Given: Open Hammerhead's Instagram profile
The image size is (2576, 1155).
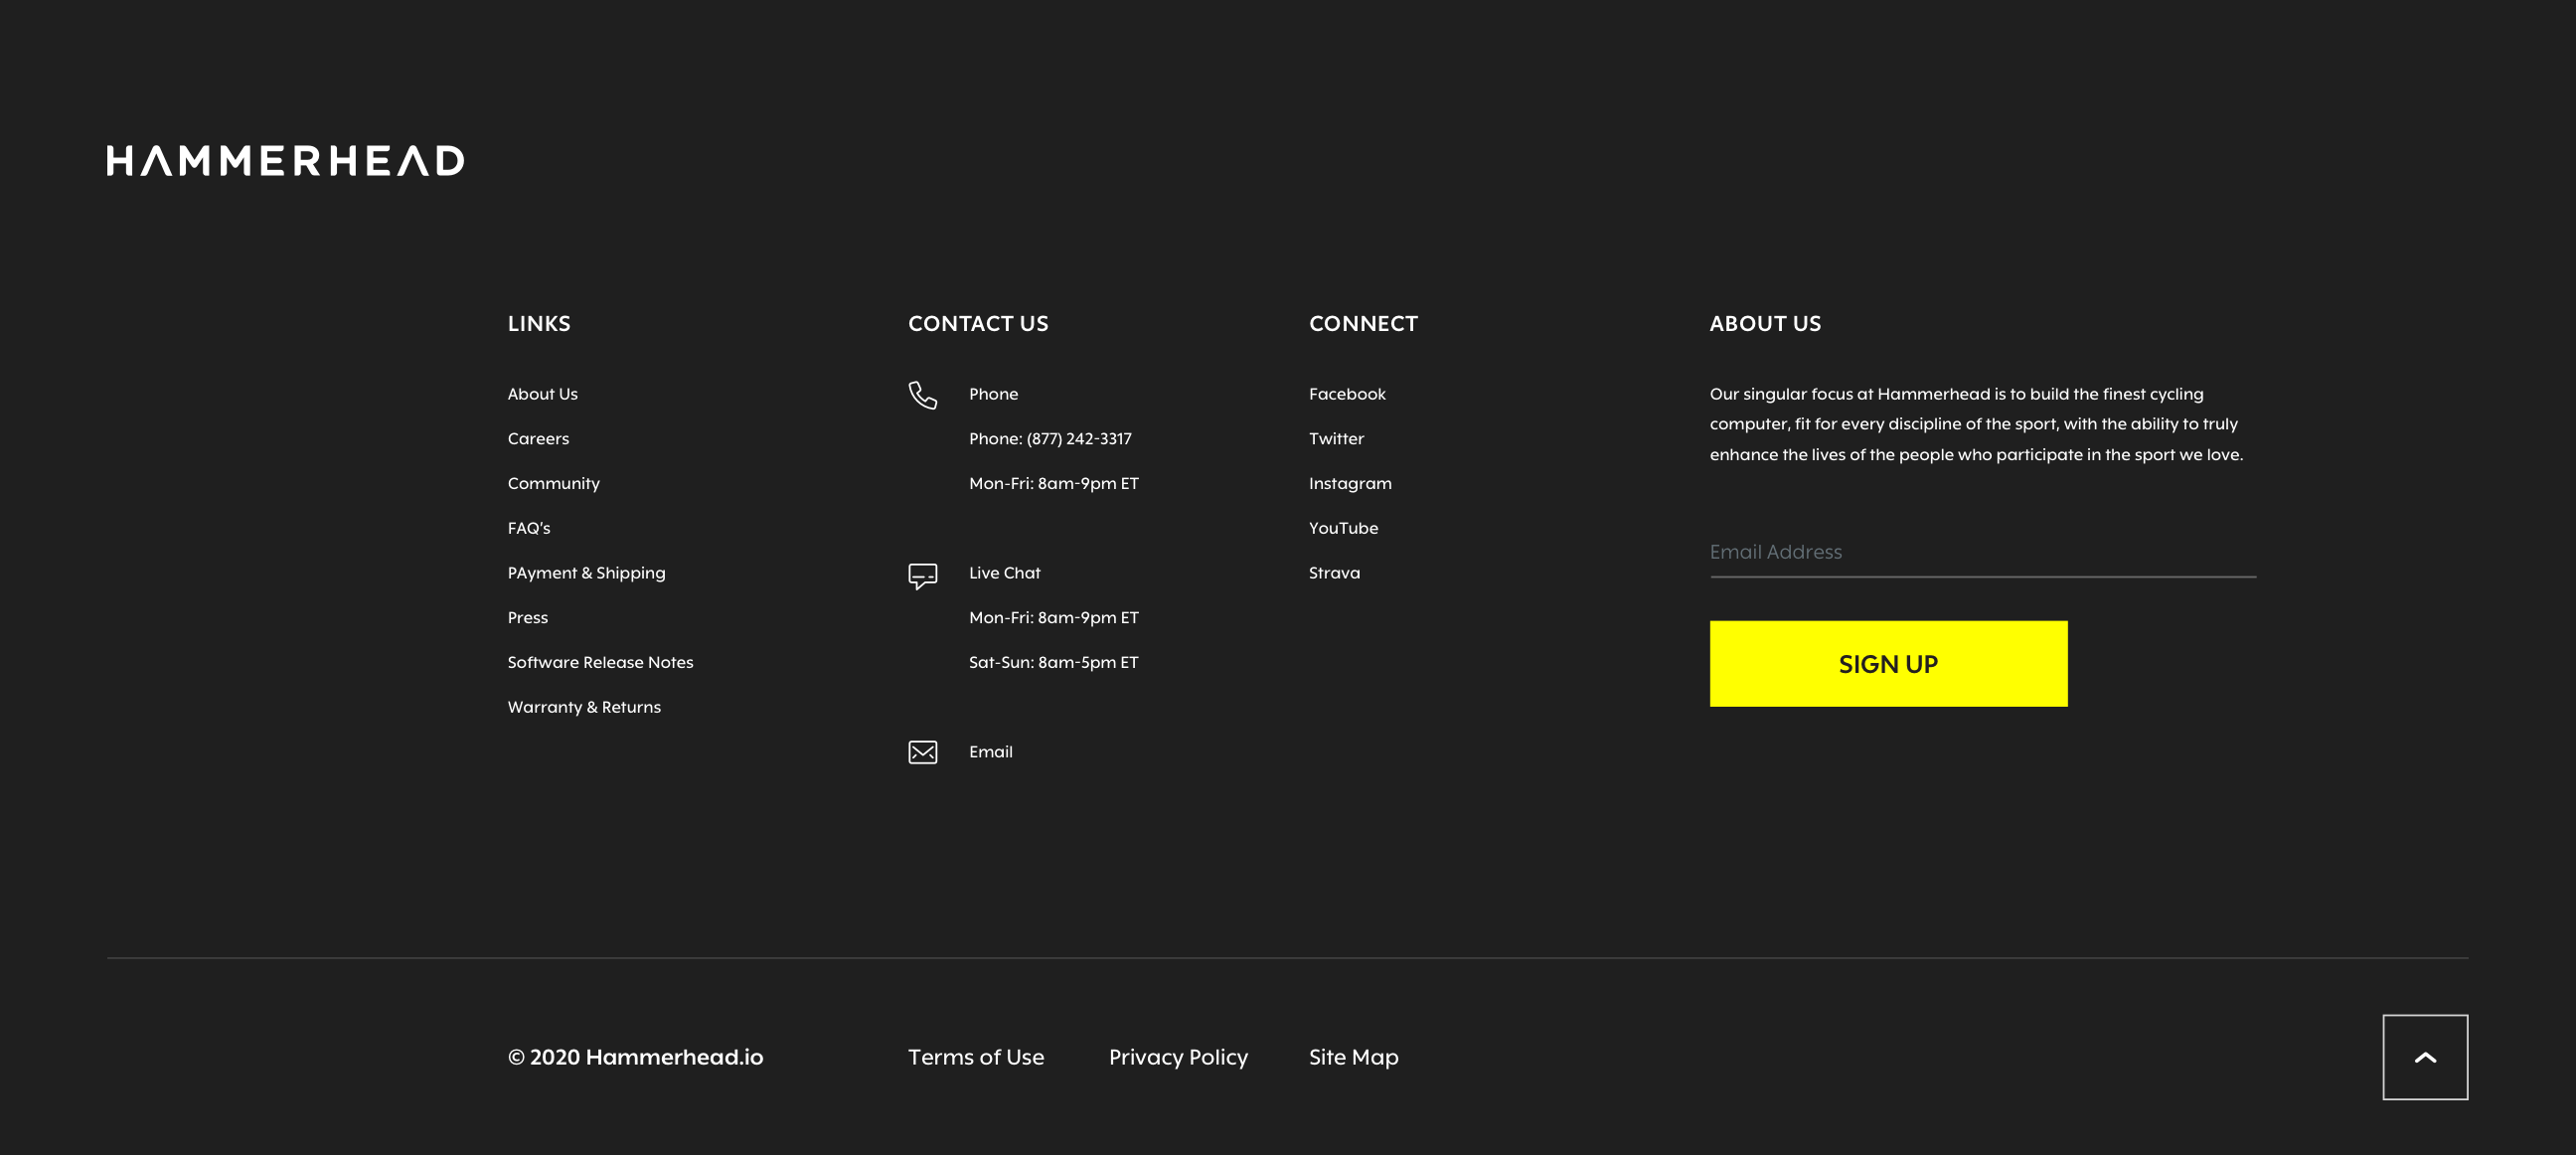Looking at the screenshot, I should click(x=1350, y=483).
